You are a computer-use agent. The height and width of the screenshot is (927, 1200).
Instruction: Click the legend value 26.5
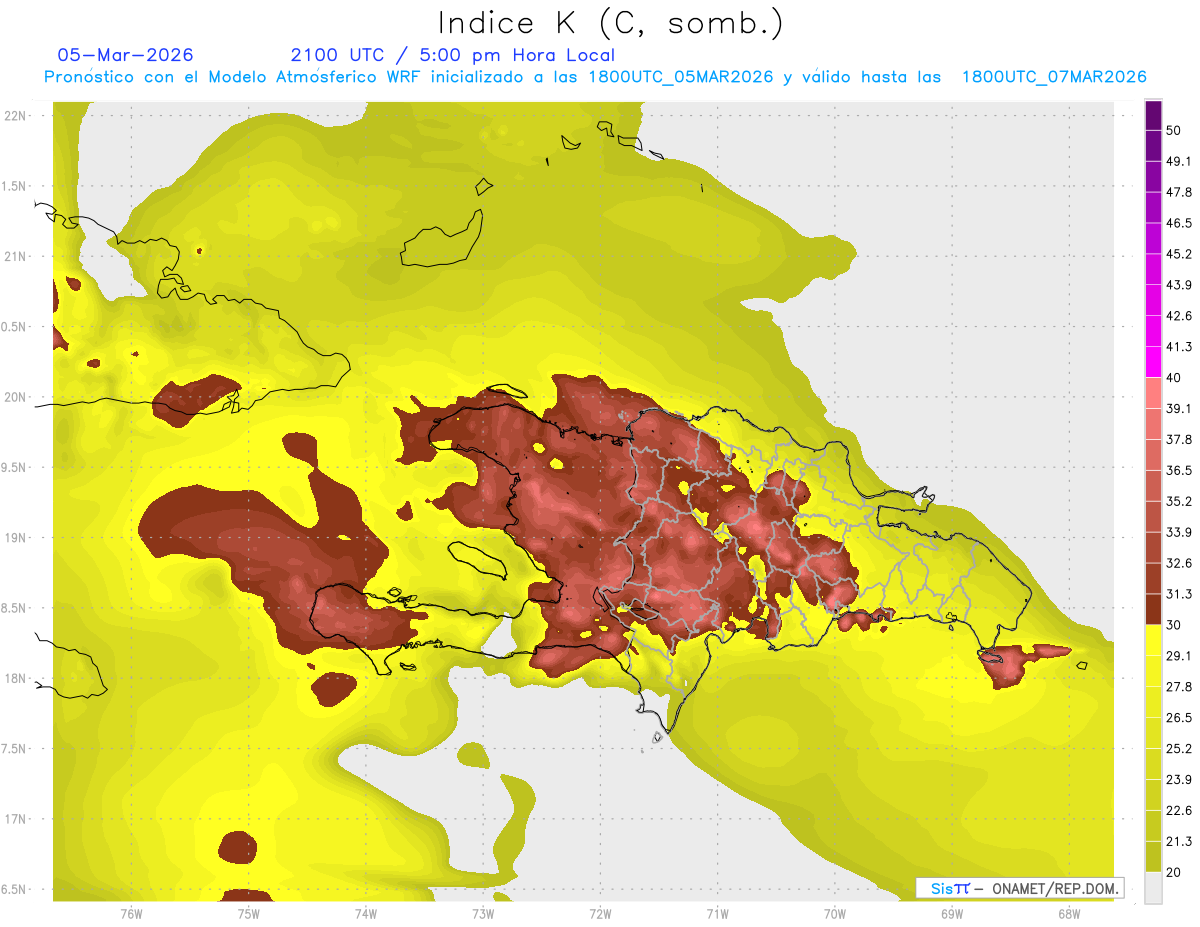(1179, 717)
